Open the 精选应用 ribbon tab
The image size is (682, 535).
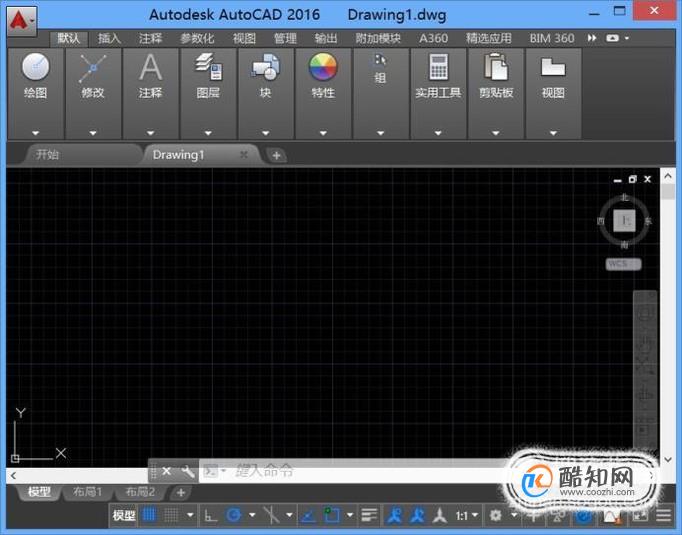click(x=488, y=39)
